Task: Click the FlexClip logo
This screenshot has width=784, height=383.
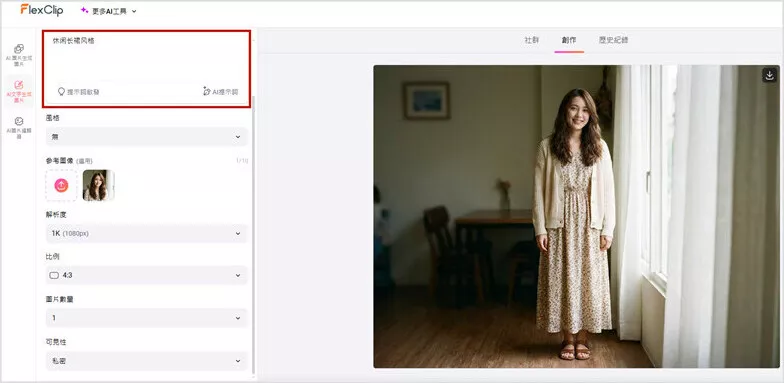Action: click(x=42, y=10)
